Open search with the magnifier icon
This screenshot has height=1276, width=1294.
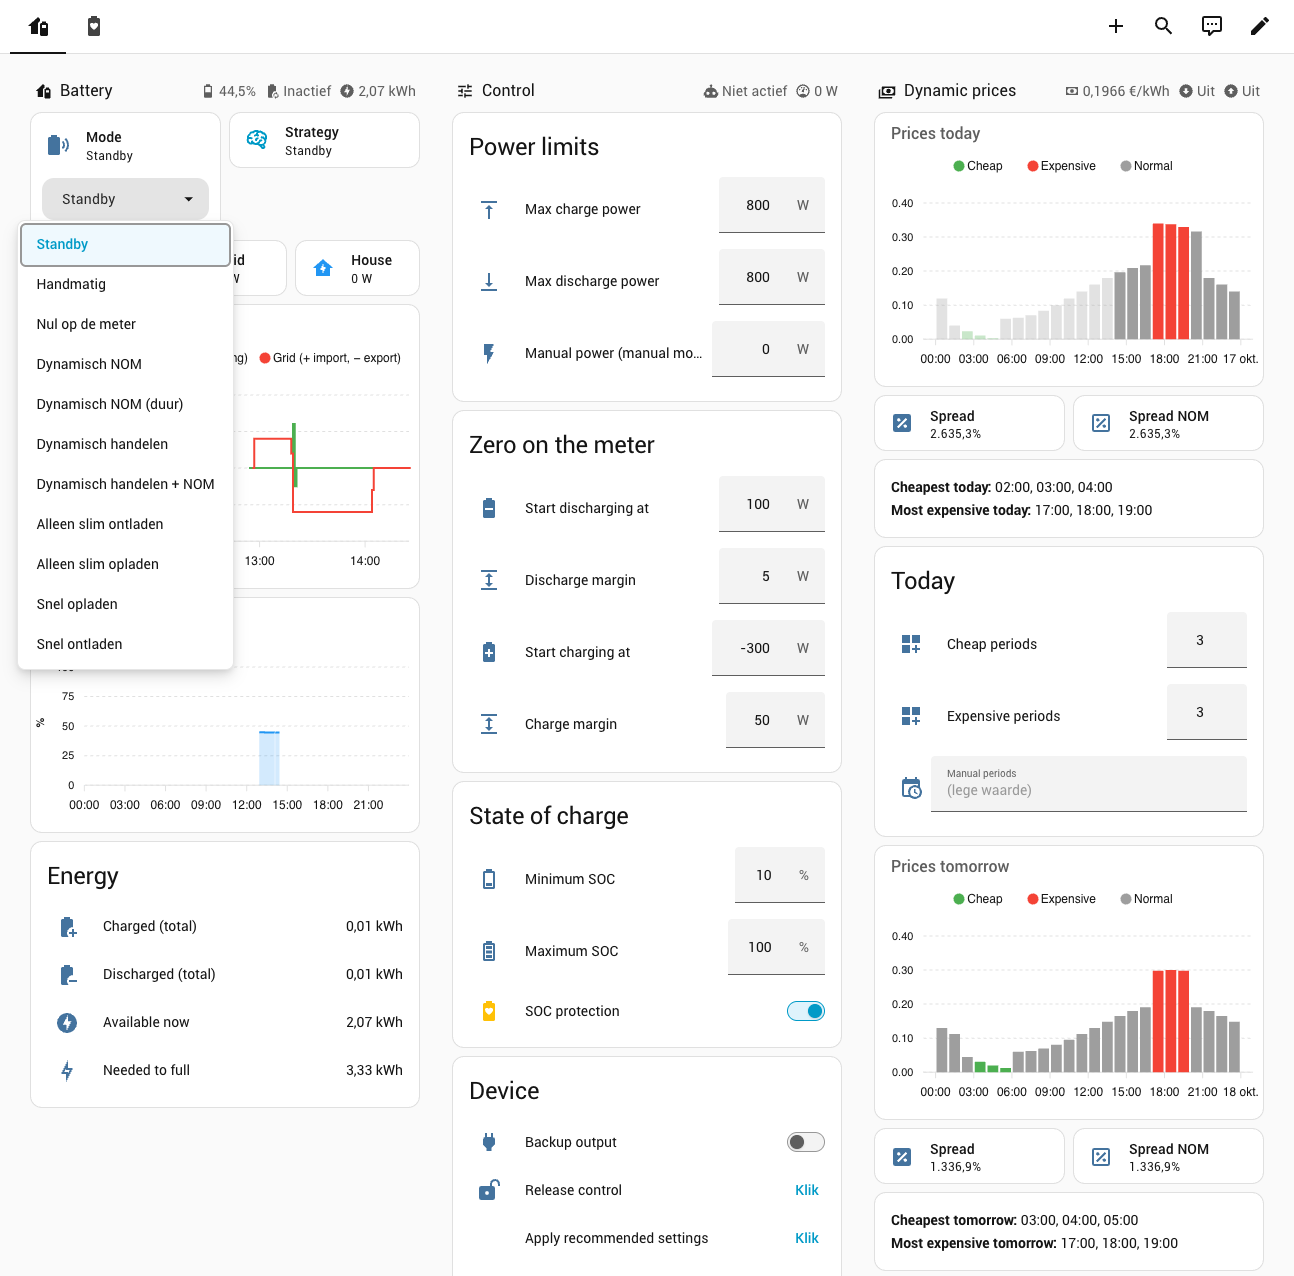coord(1164,26)
